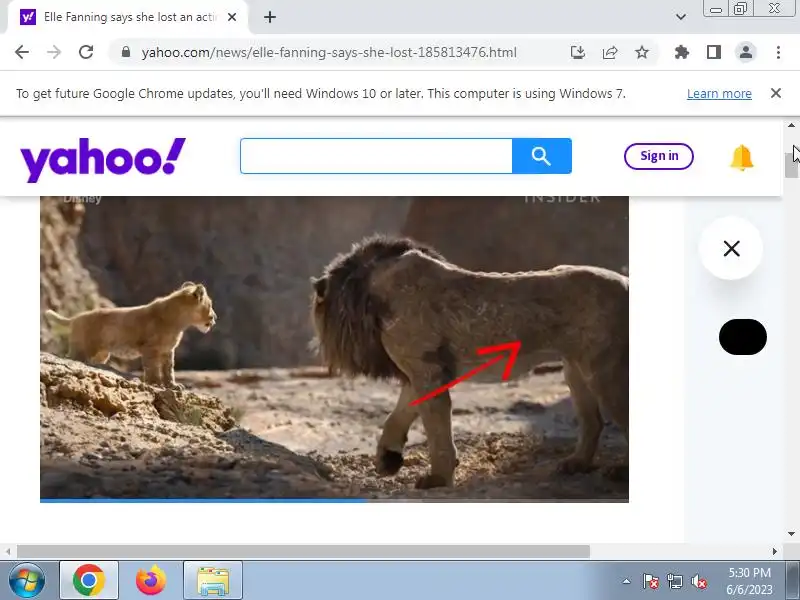
Task: Reload the Yahoo news page
Action: click(86, 52)
